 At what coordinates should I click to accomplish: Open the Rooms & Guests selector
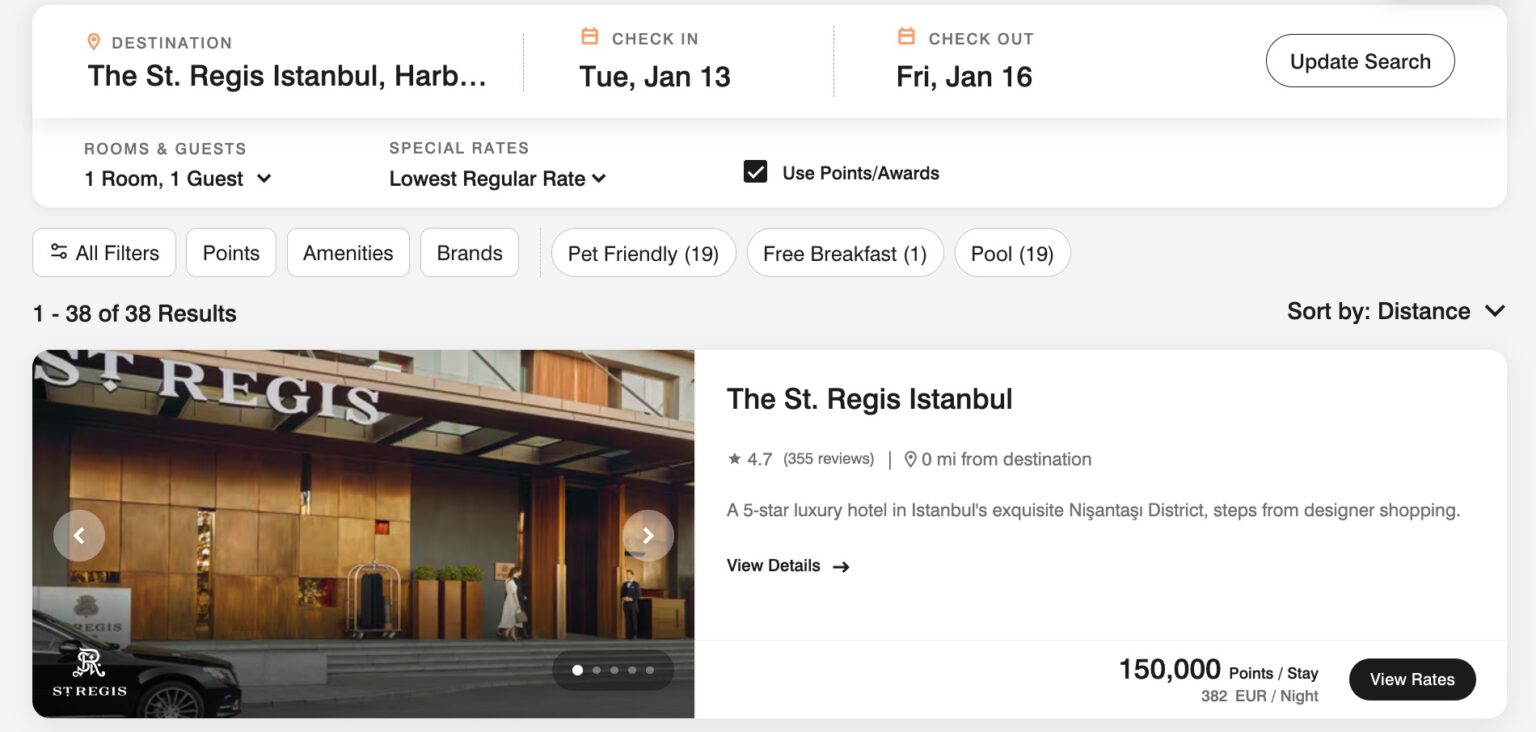(178, 178)
